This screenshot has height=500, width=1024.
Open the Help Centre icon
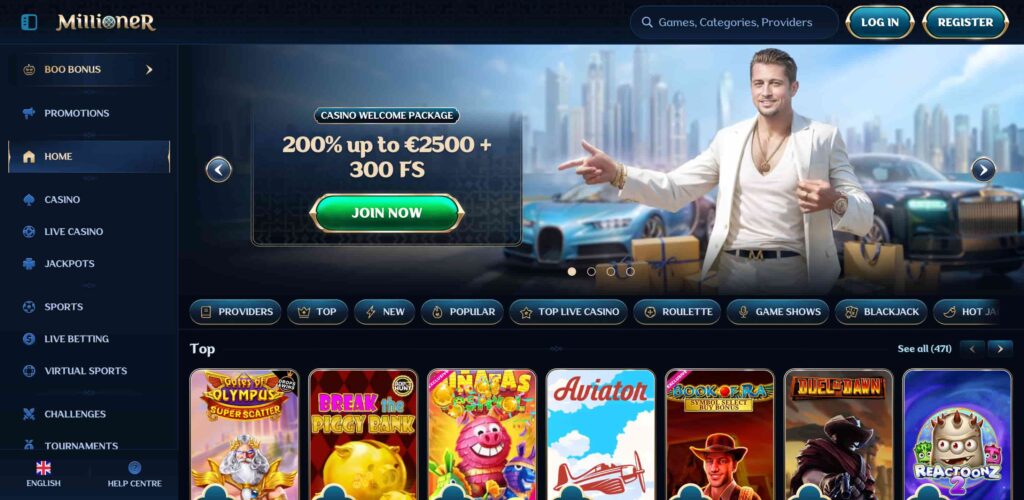point(135,467)
